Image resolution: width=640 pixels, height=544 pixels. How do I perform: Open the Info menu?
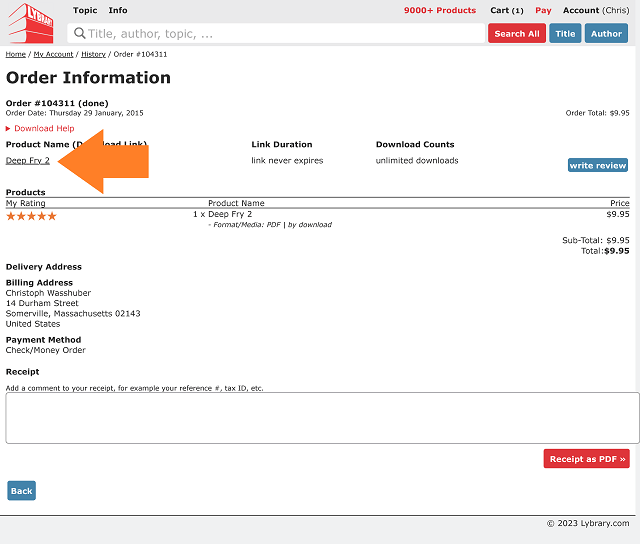pyautogui.click(x=118, y=10)
